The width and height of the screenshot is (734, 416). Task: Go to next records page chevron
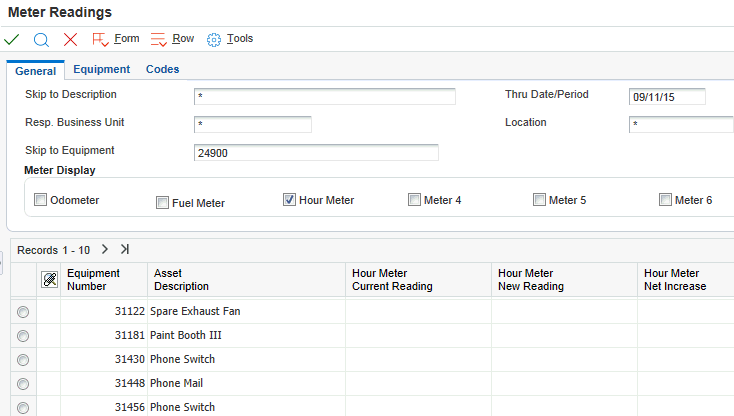click(104, 249)
